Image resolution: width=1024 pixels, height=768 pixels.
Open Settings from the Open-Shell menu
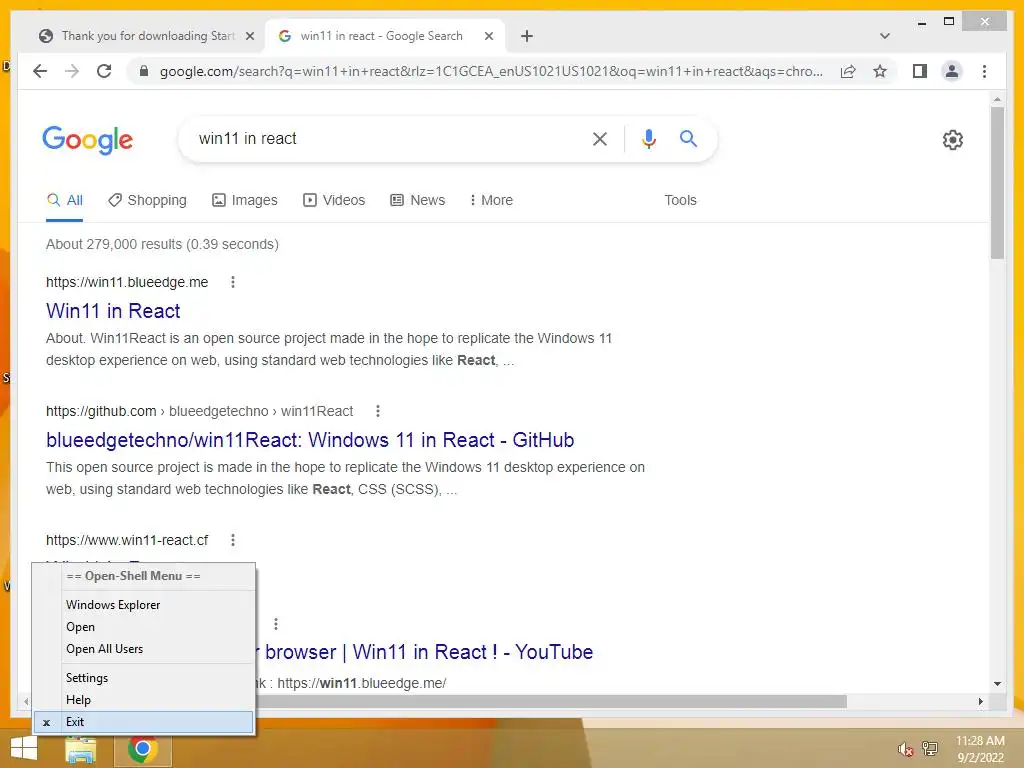click(144, 678)
